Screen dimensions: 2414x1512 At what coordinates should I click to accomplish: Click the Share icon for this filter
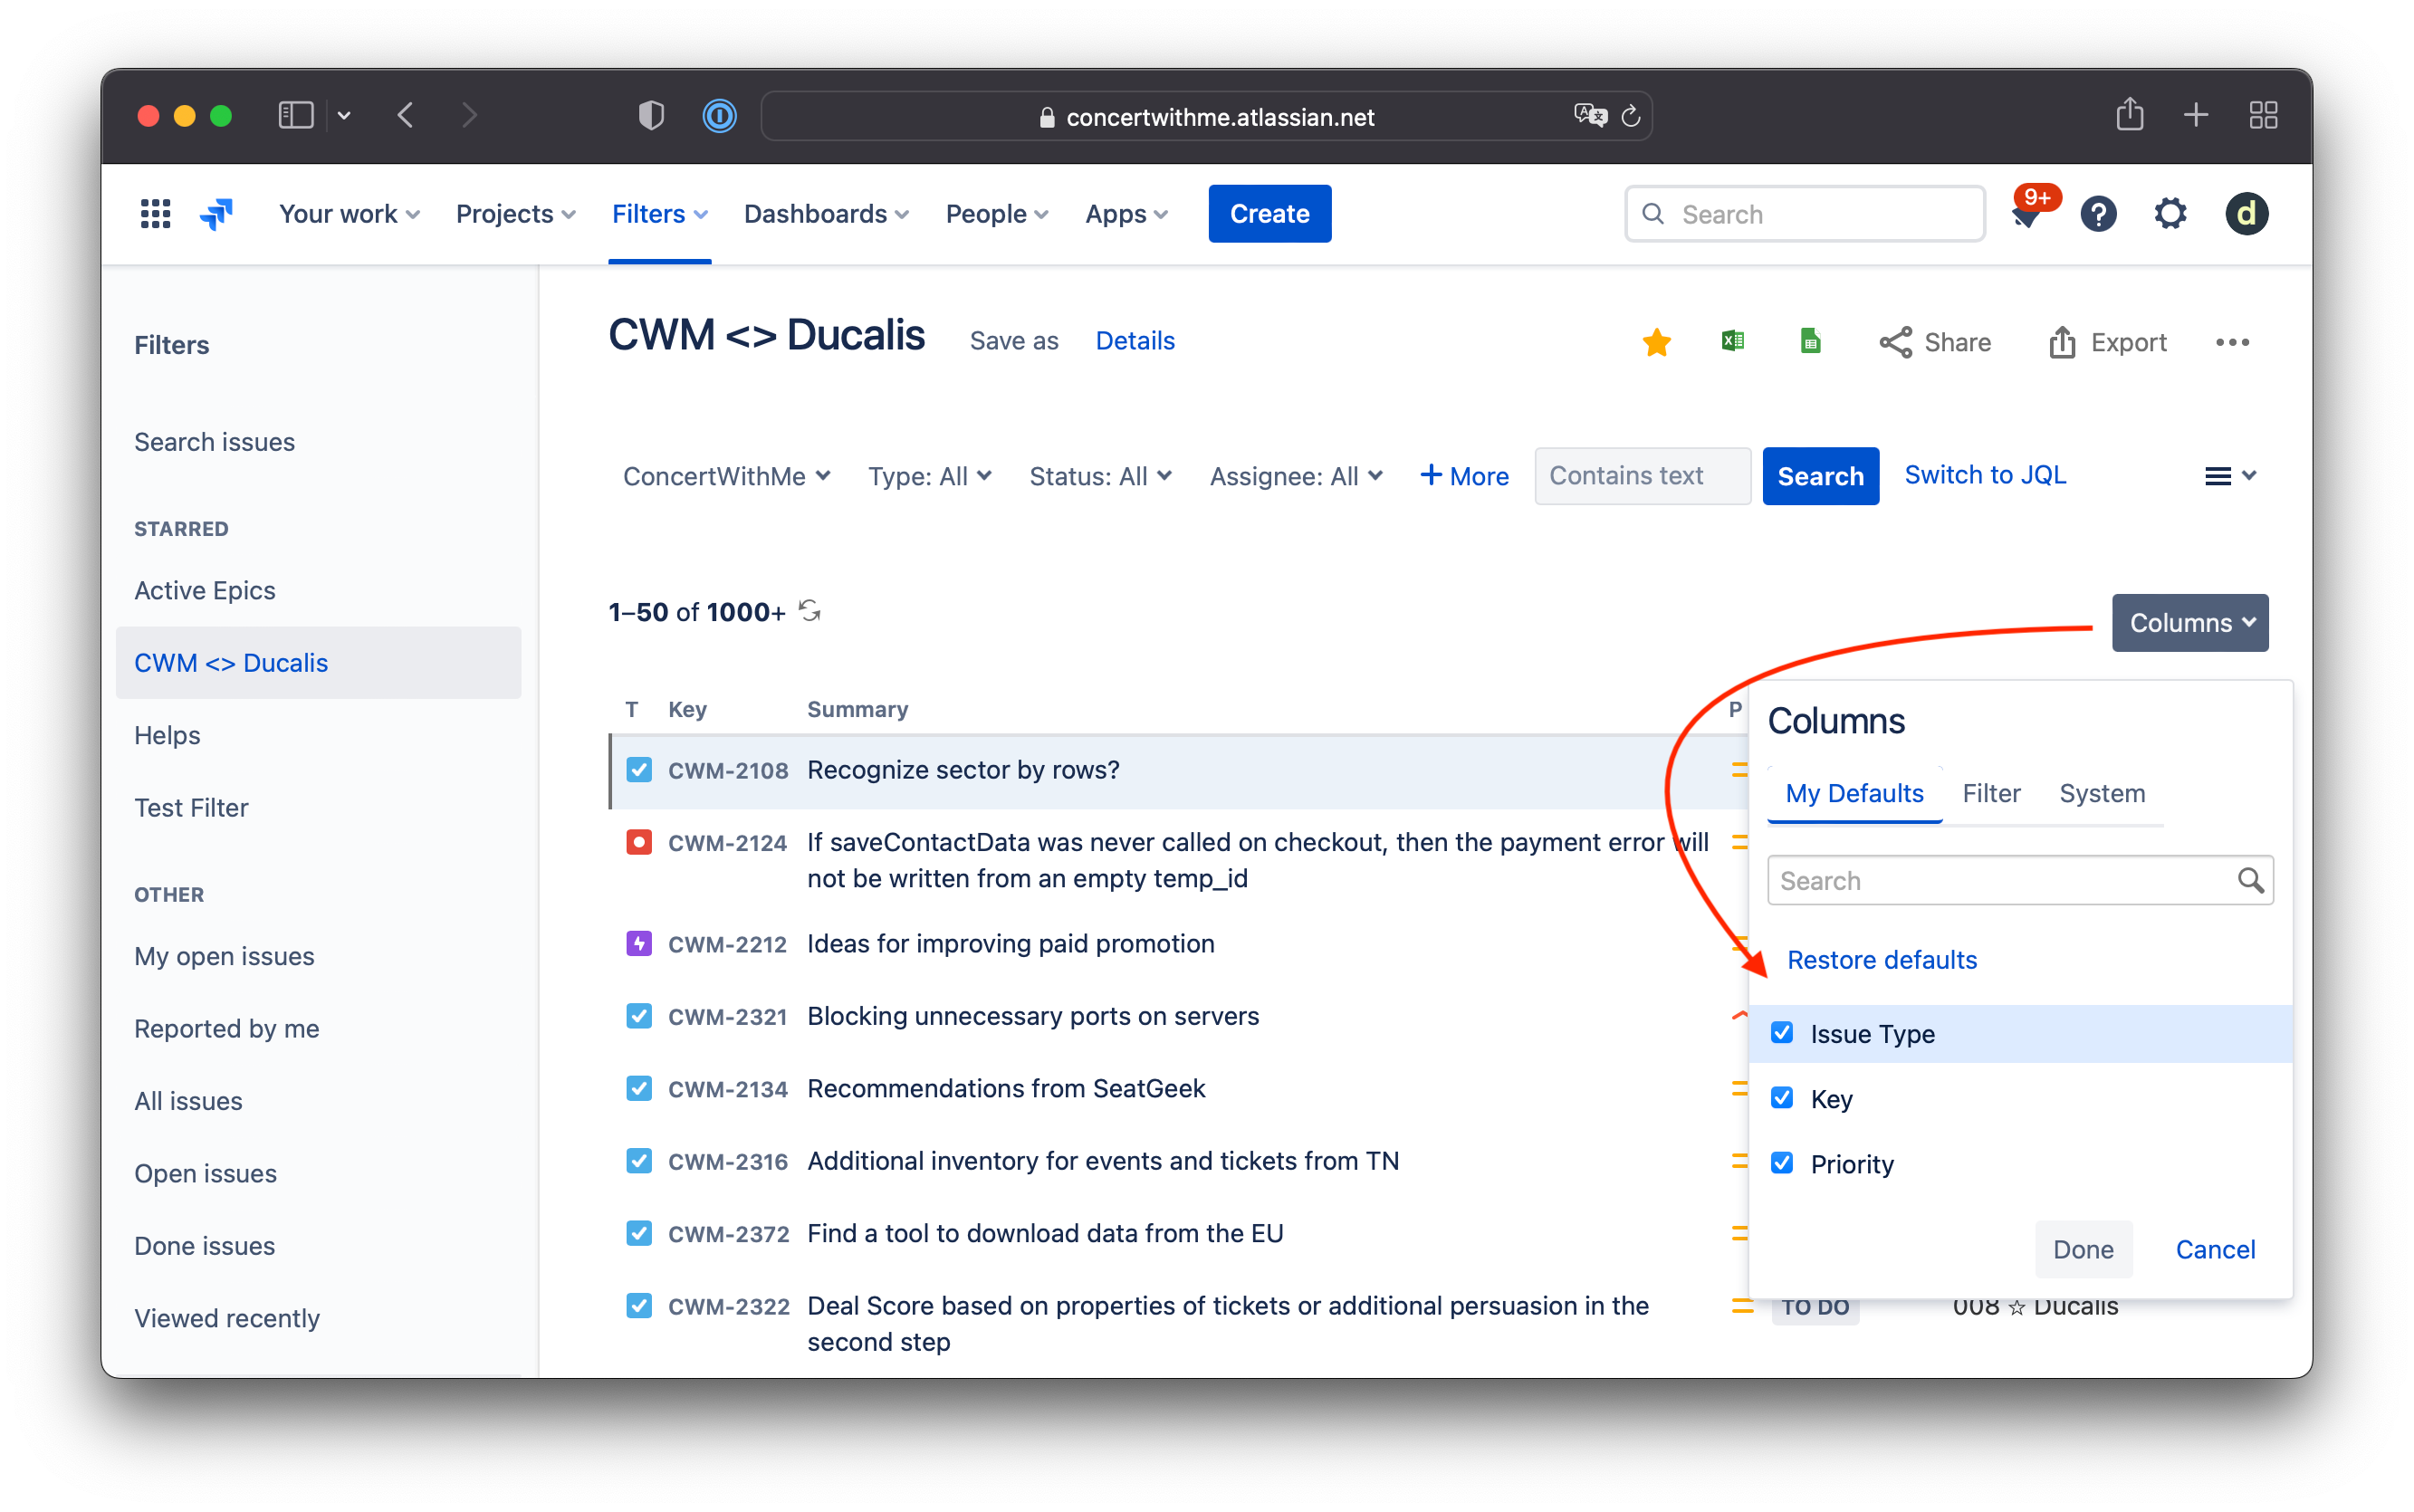coord(1898,341)
